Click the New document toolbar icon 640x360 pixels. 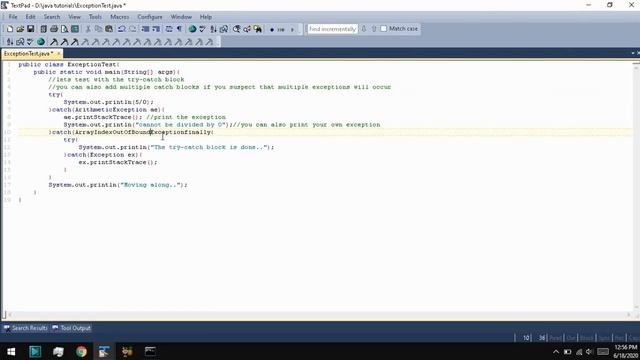[10, 29]
